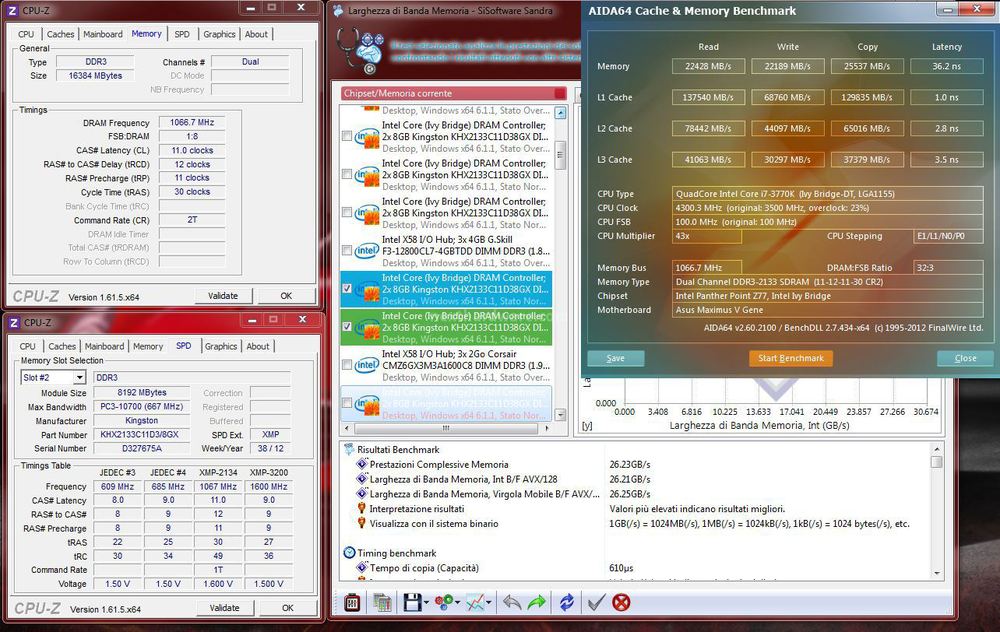Screen dimensions: 1000x632
Task: Click OK in the CPU-Z Memory window
Action: 286,296
